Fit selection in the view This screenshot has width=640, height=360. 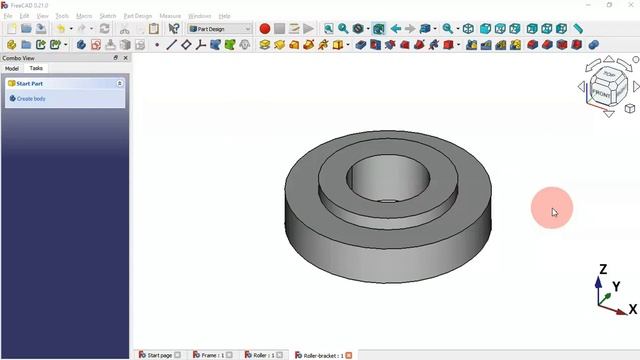[x=343, y=29]
